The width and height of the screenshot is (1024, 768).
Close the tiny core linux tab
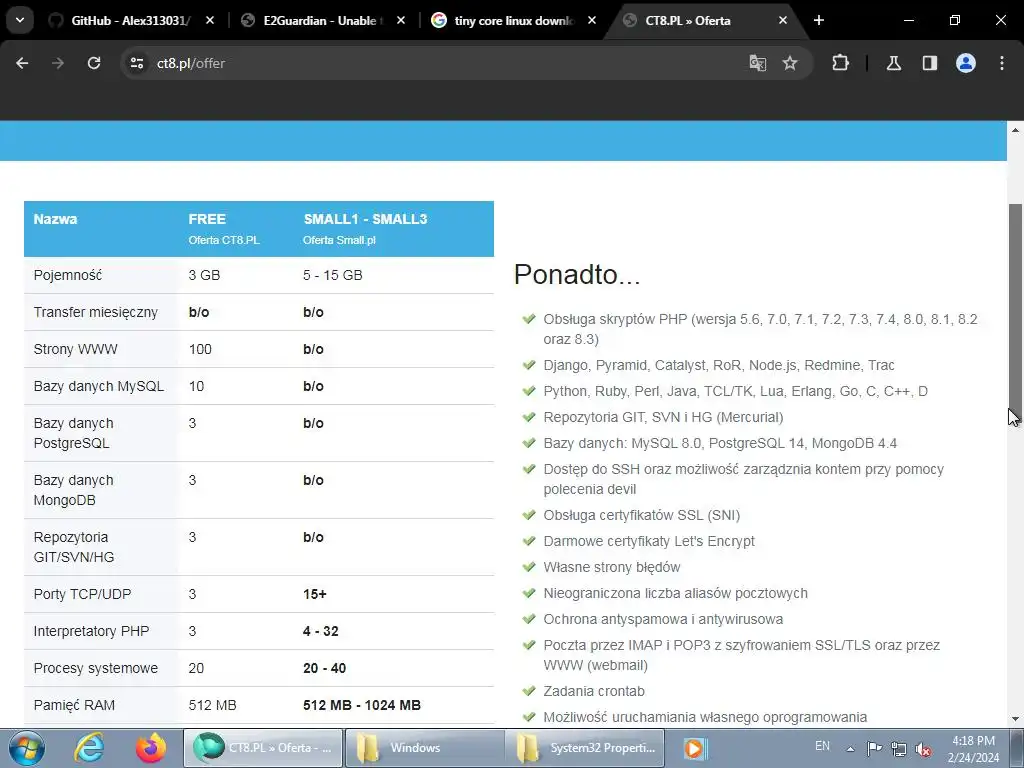click(592, 20)
